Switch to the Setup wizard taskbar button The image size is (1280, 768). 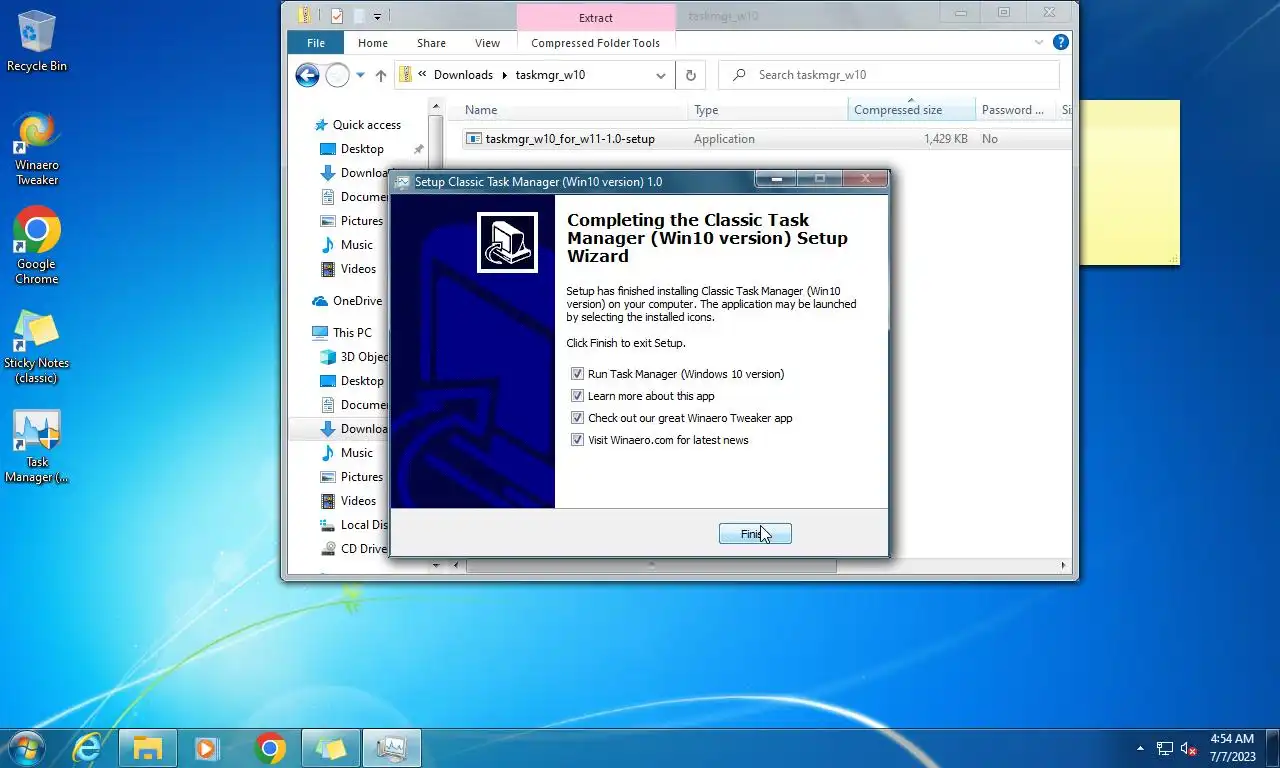pyautogui.click(x=391, y=748)
